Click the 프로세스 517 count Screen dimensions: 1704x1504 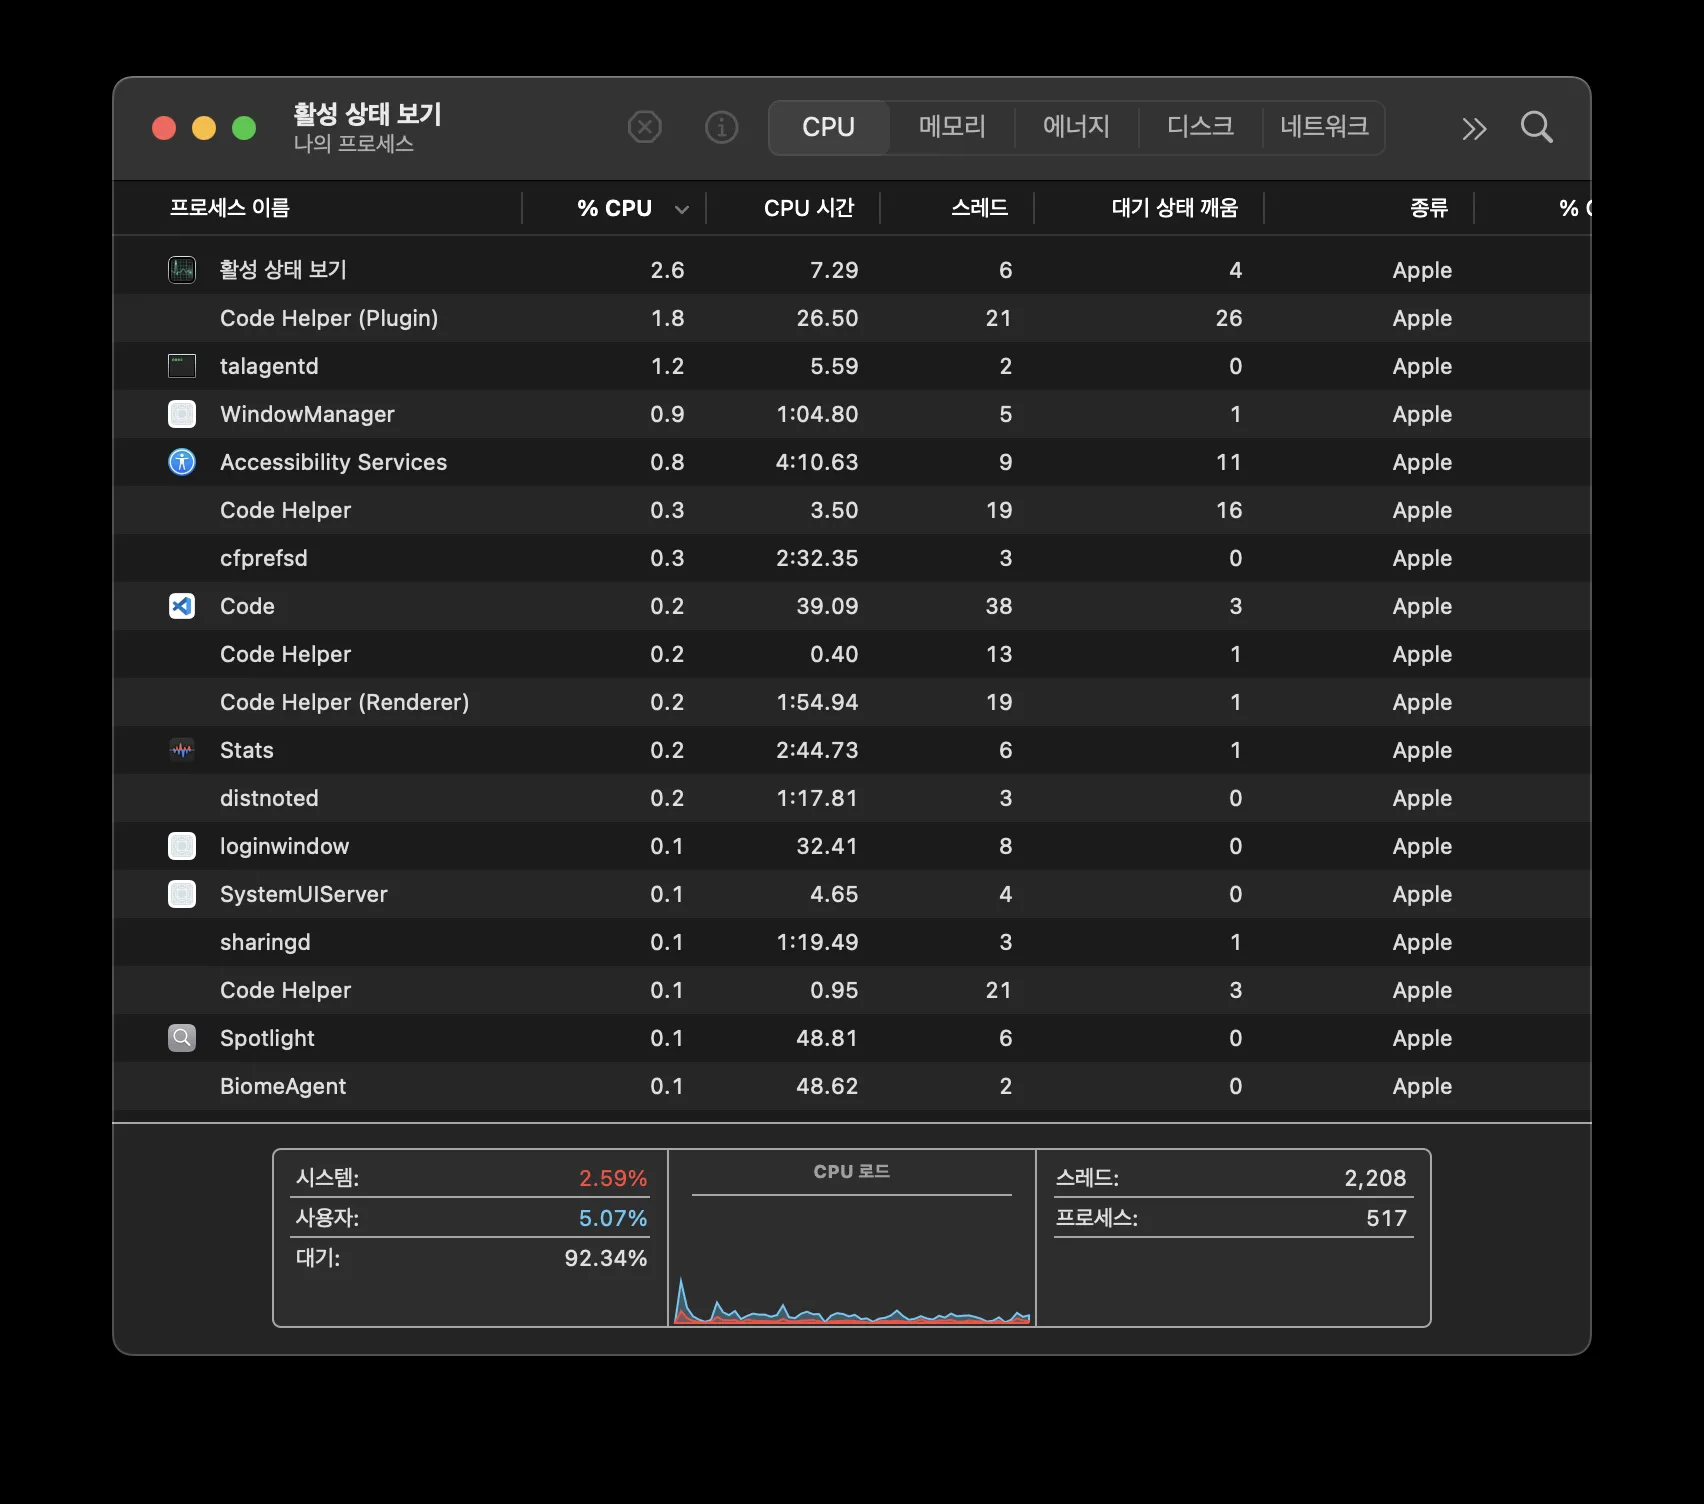click(x=1387, y=1218)
